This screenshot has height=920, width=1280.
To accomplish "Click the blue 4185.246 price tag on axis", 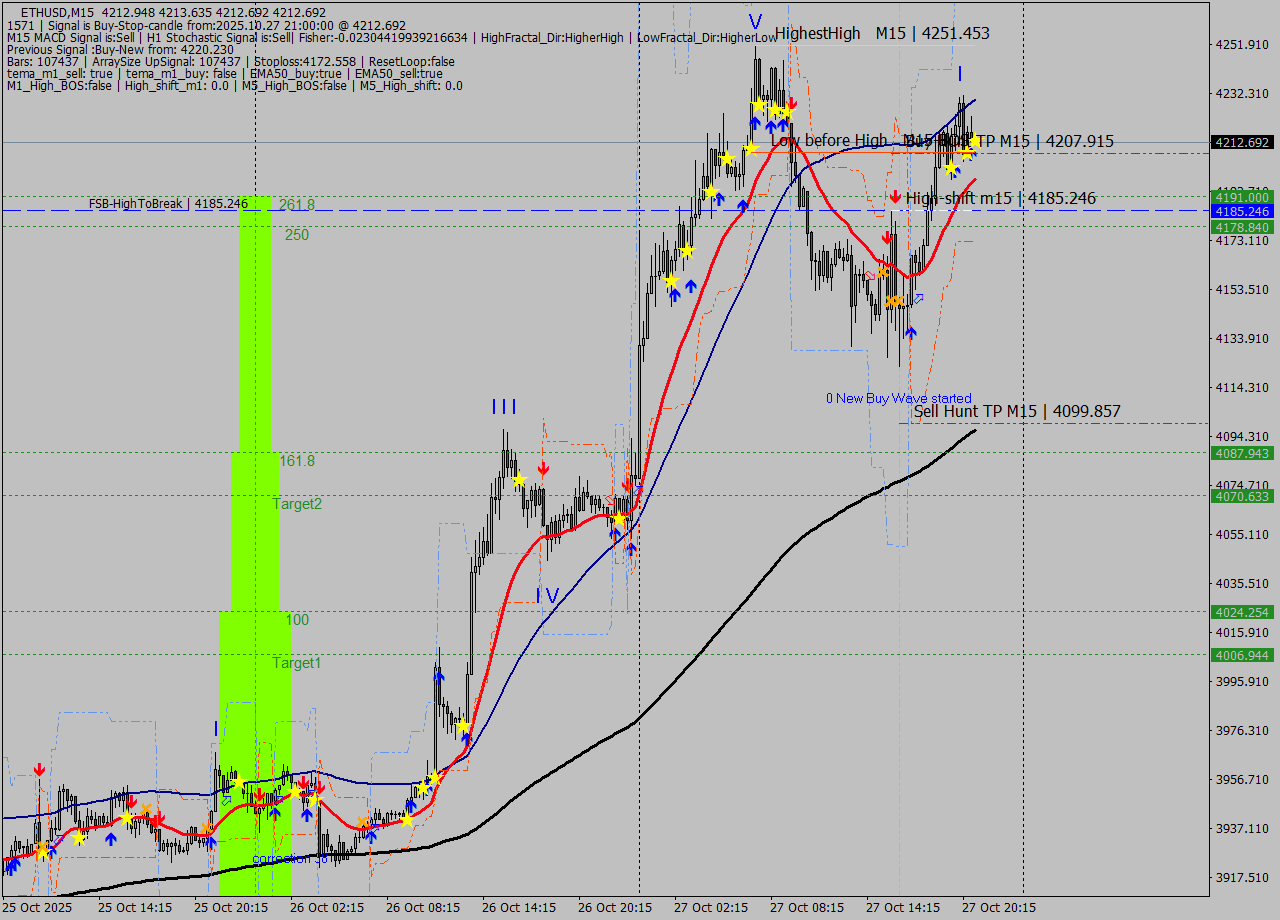I will [1241, 211].
